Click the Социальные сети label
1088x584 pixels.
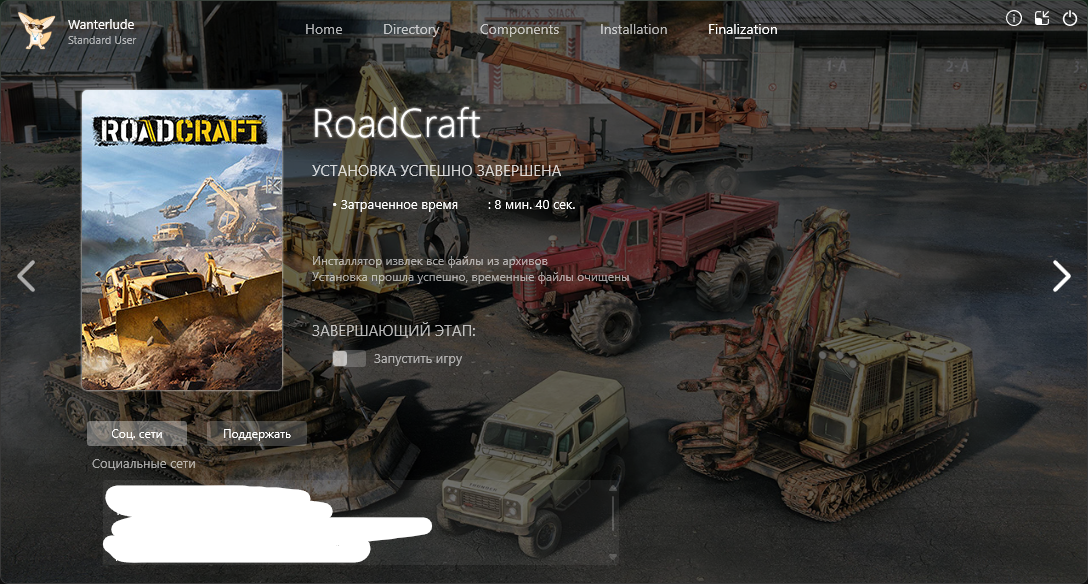coord(144,463)
